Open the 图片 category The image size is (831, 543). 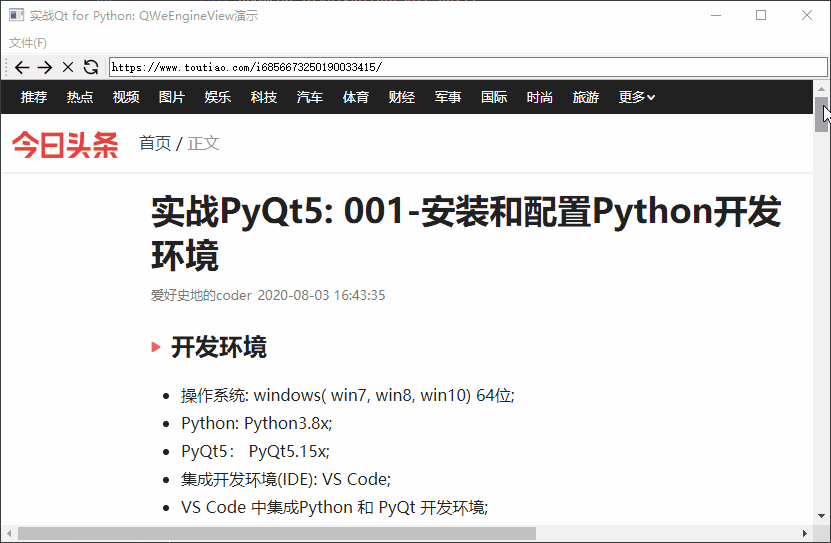coord(172,97)
